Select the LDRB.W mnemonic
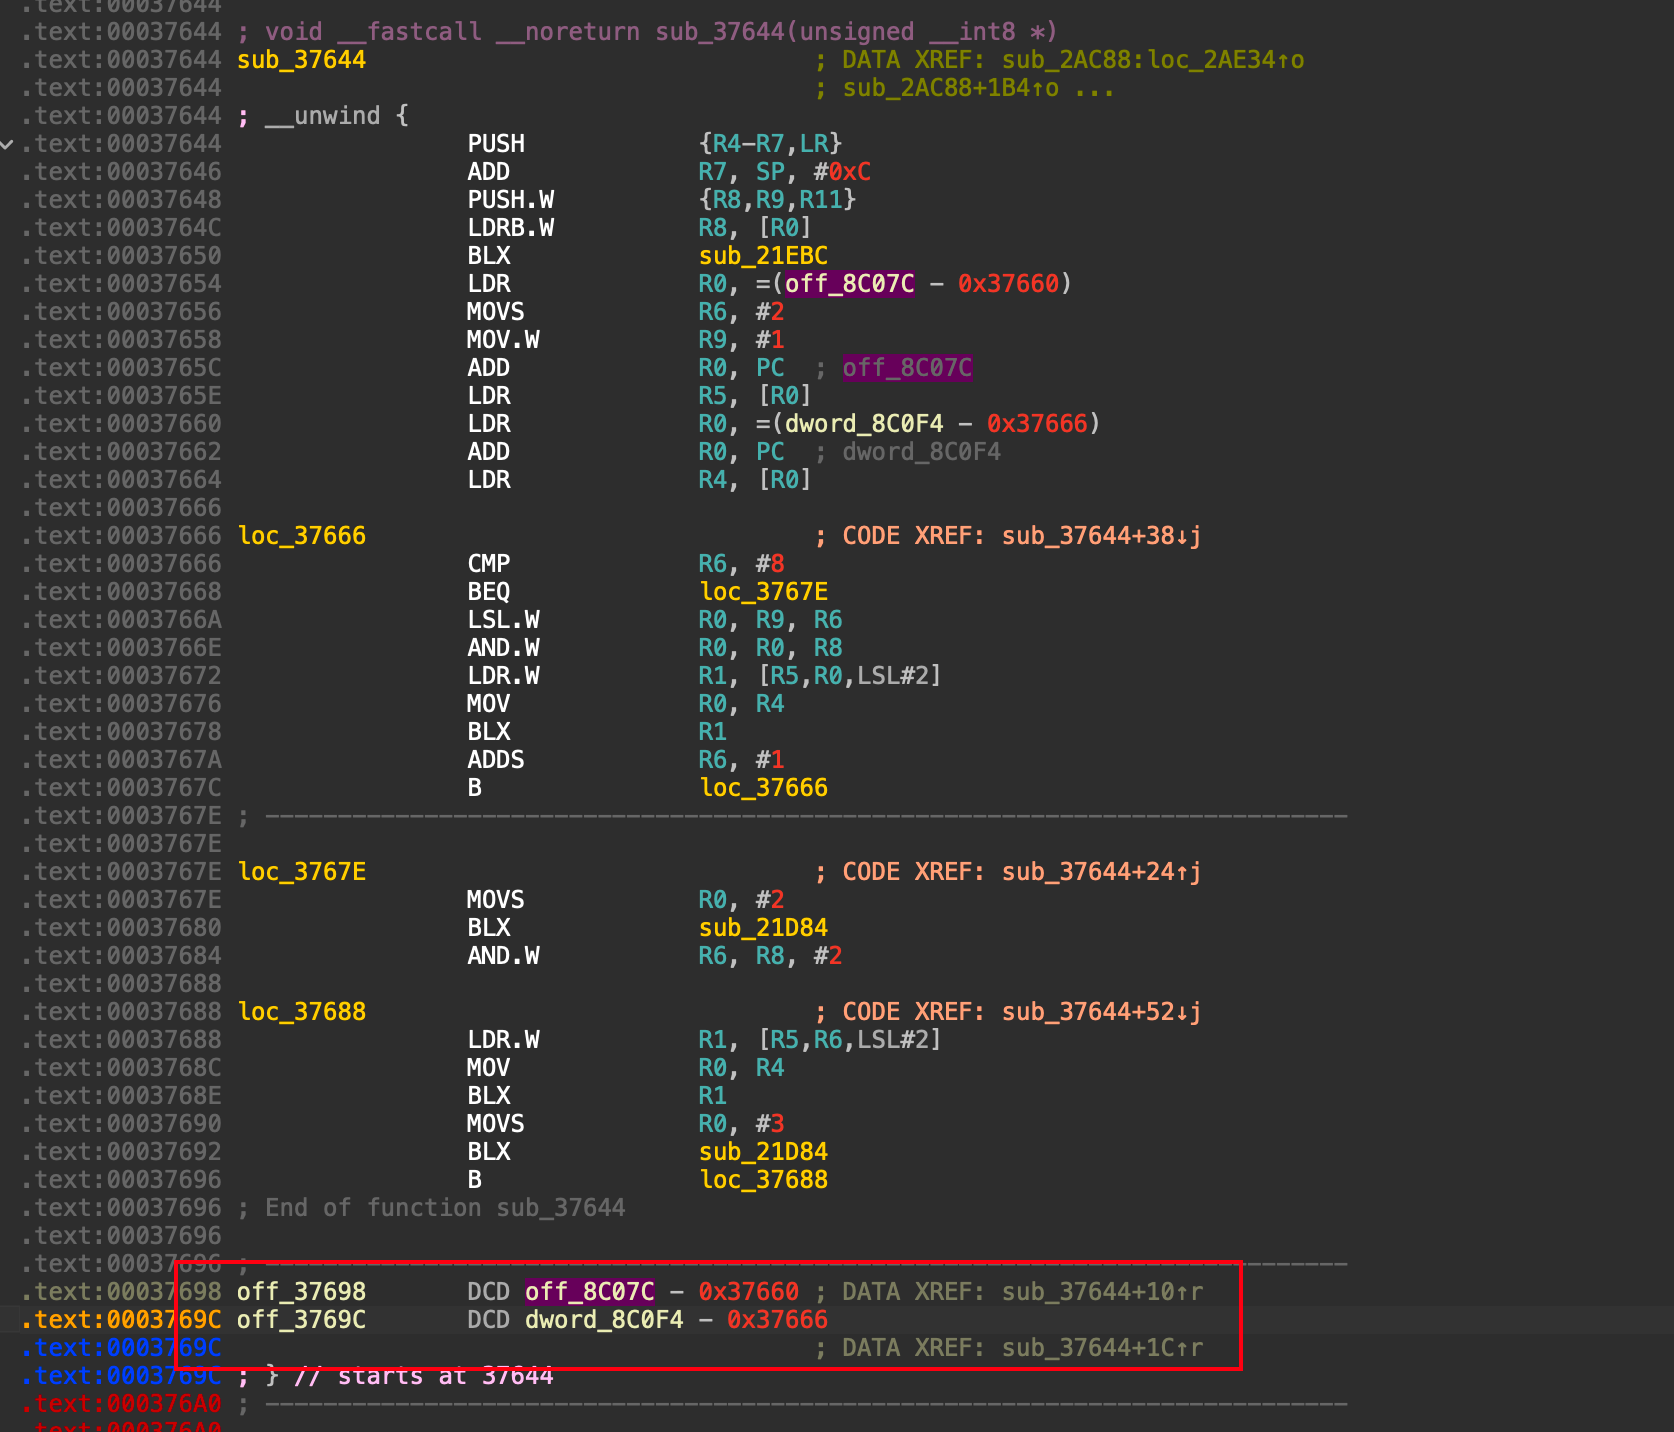The image size is (1674, 1432). (510, 228)
